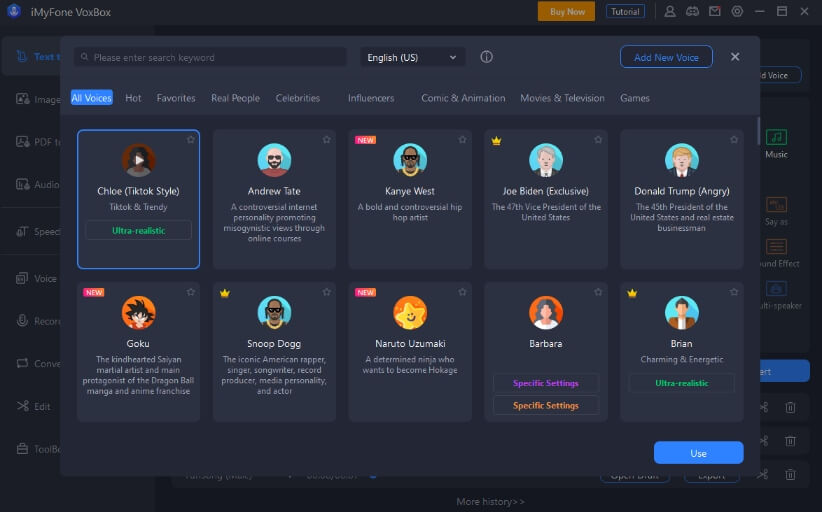Click the search magnifier icon

click(84, 57)
